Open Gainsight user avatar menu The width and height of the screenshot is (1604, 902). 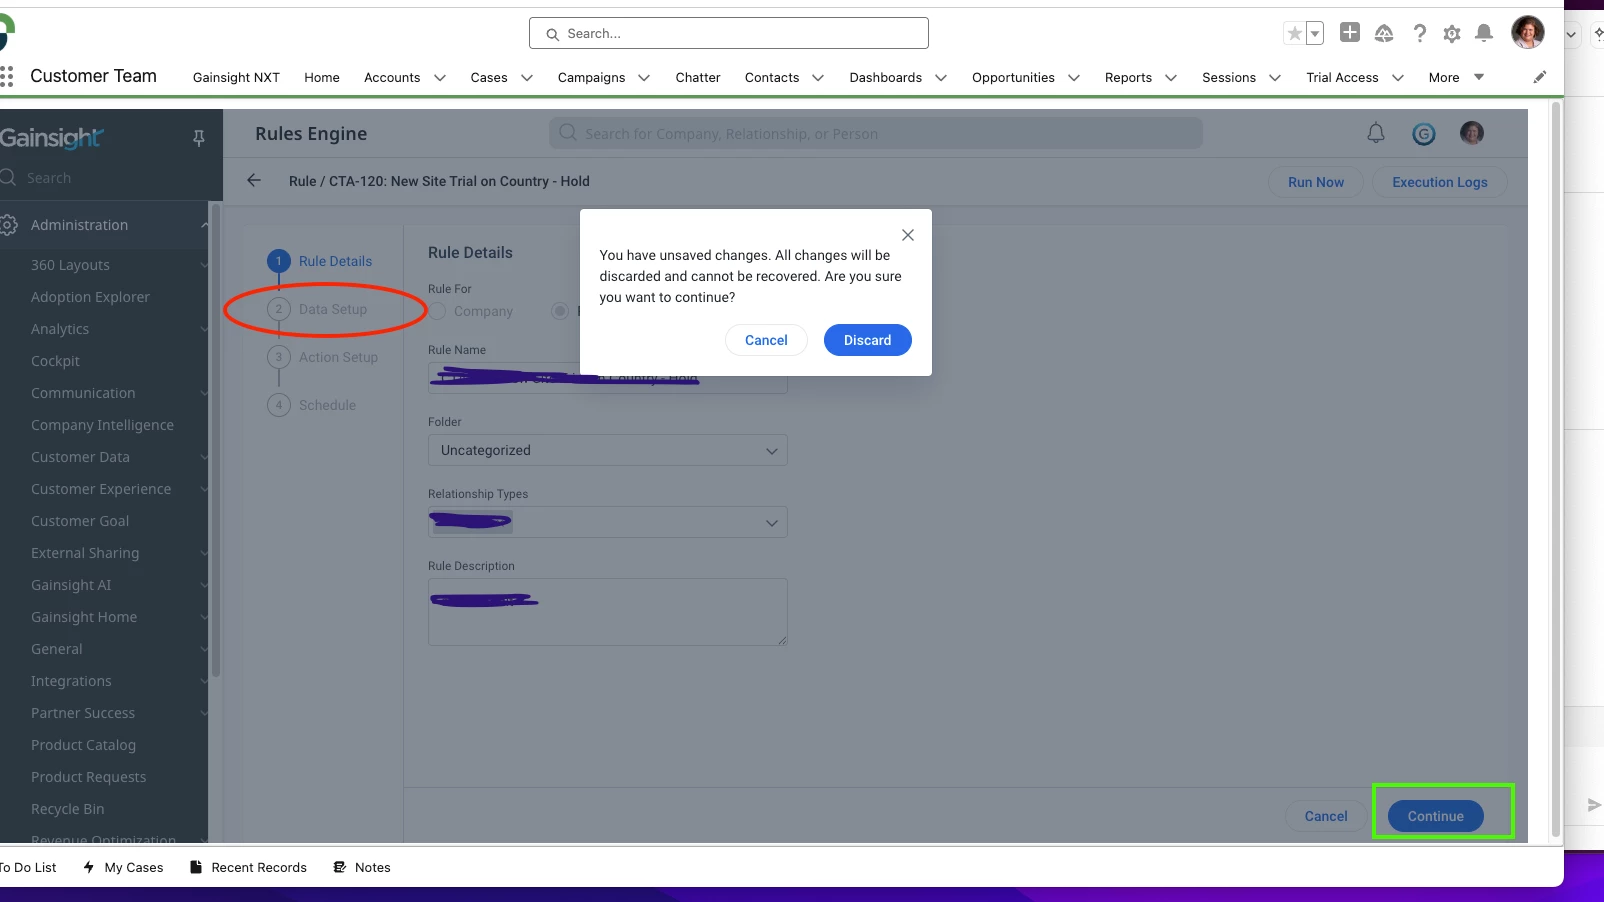click(1472, 133)
